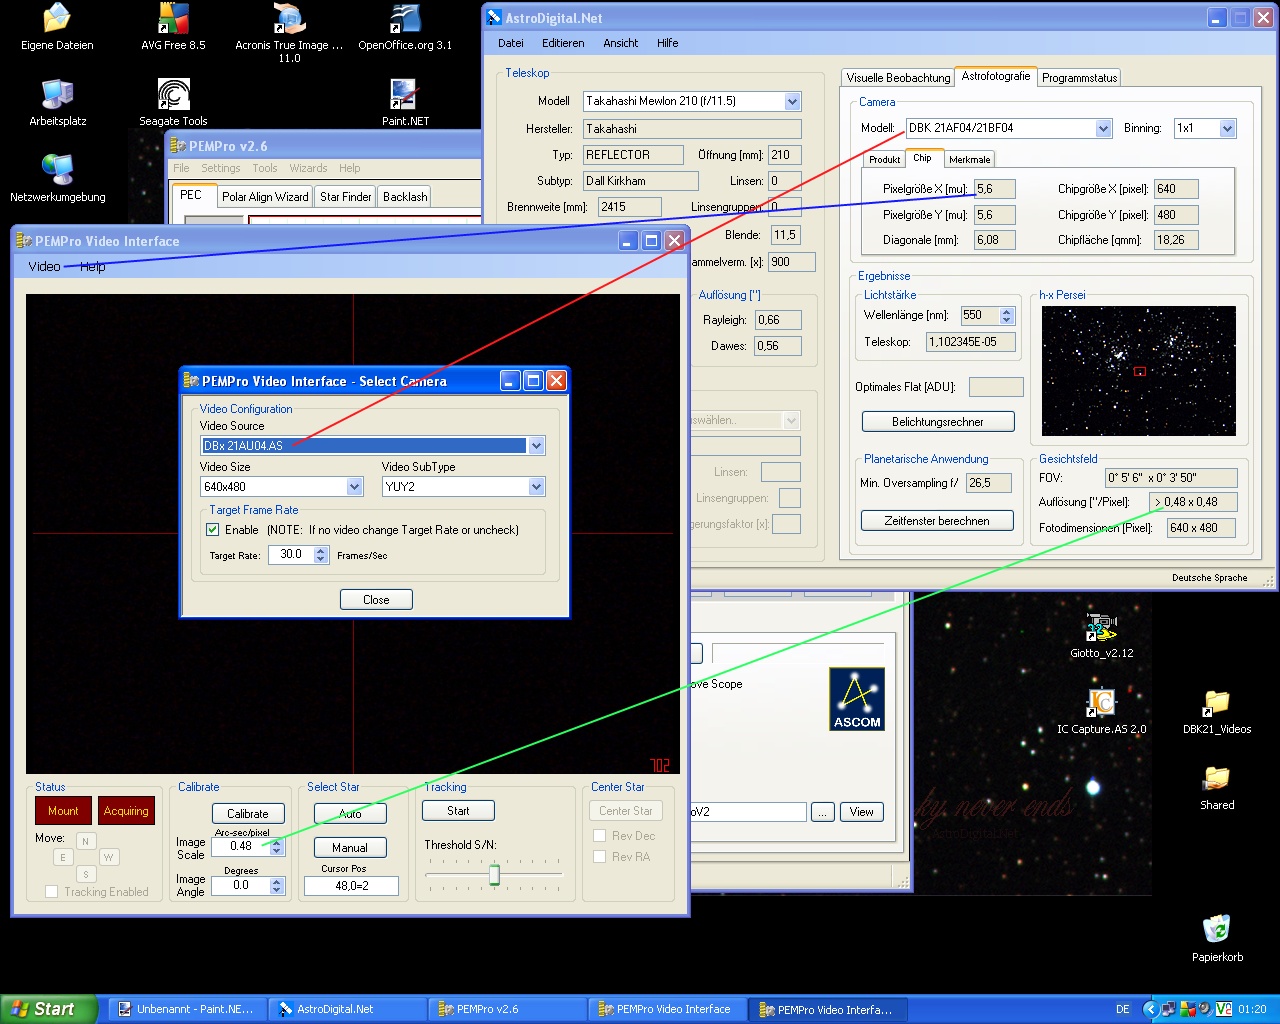Screen dimensions: 1280x1024
Task: Click the DE language indicator in tray
Action: (x=1123, y=1009)
